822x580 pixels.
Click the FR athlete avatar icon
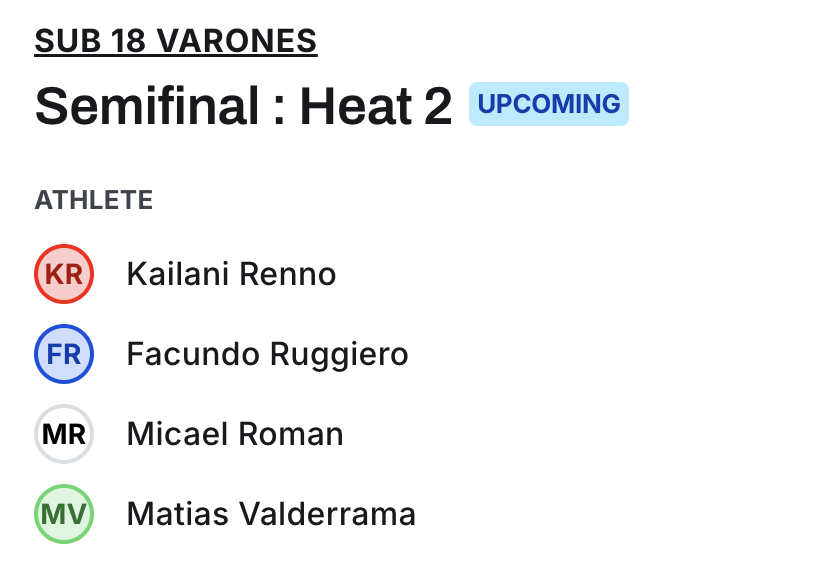click(x=64, y=354)
